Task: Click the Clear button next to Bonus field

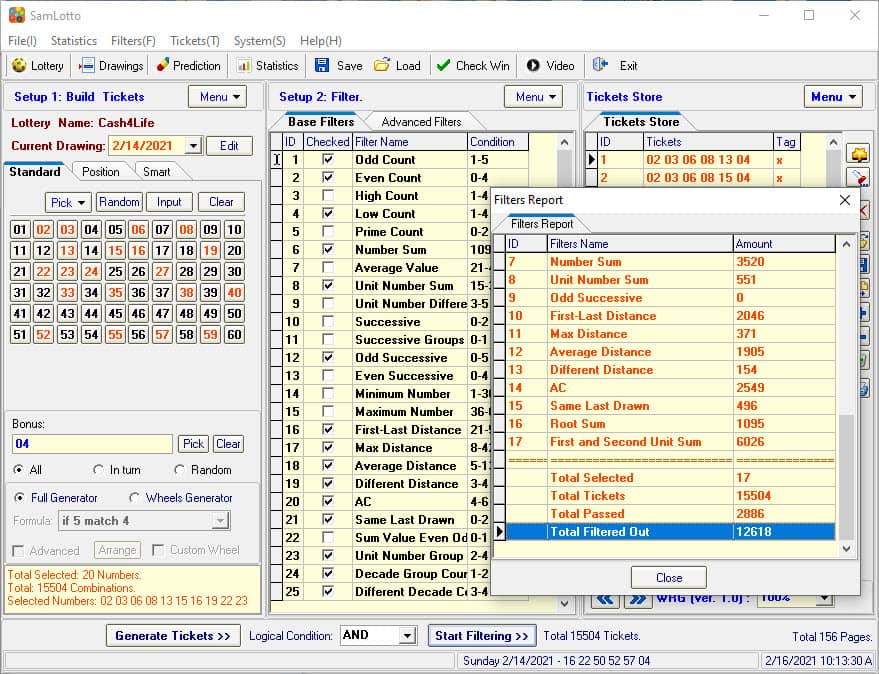Action: tap(228, 444)
